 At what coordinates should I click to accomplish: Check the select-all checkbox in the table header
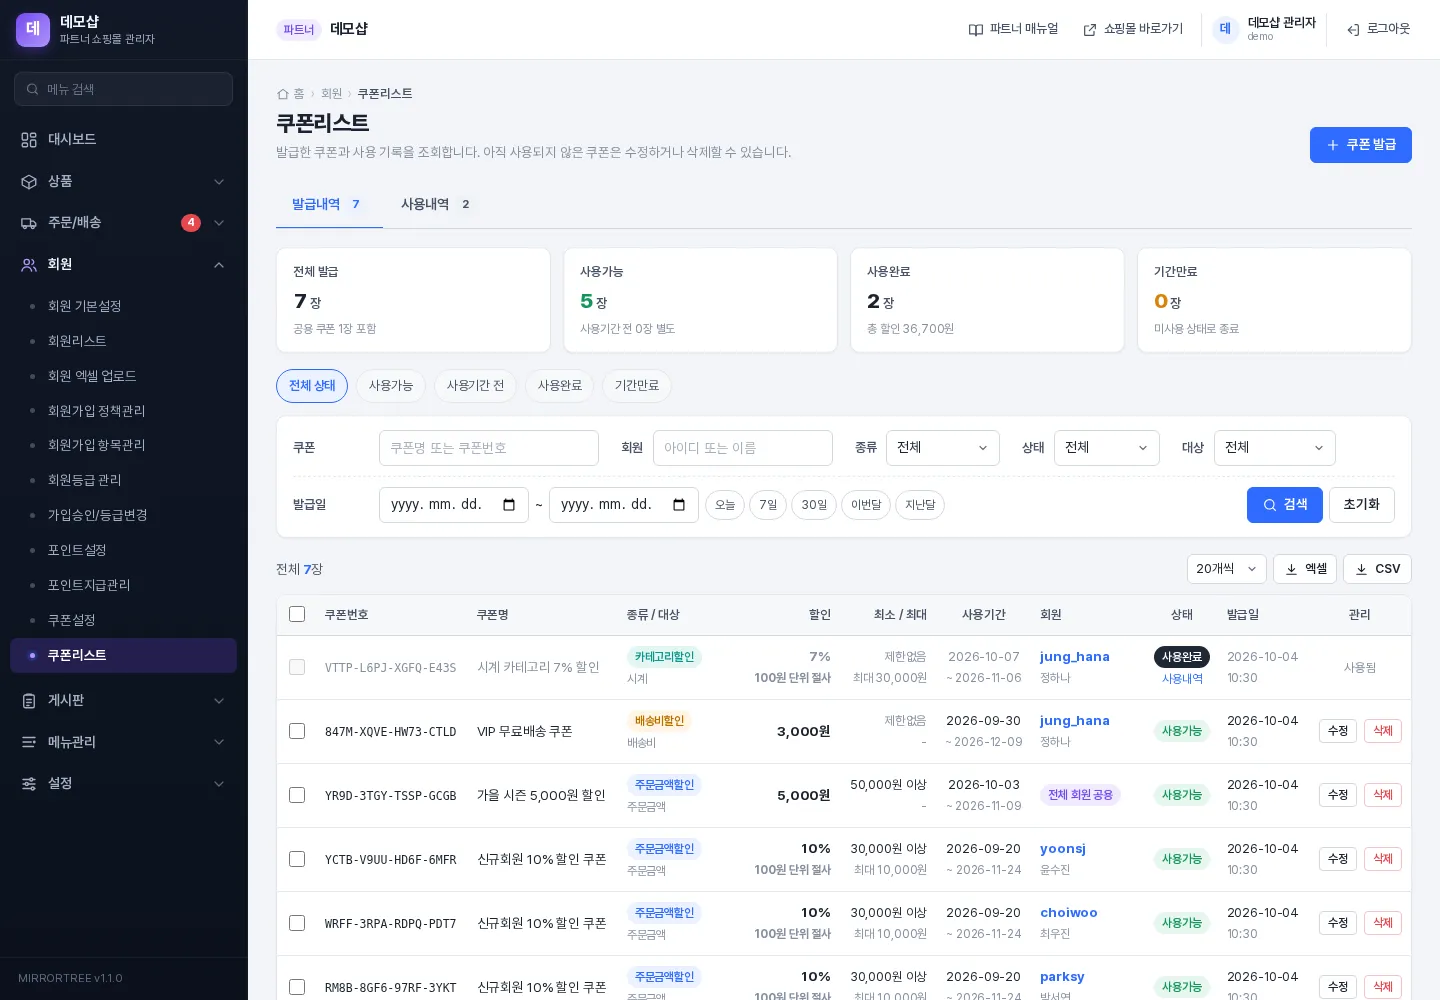point(297,614)
